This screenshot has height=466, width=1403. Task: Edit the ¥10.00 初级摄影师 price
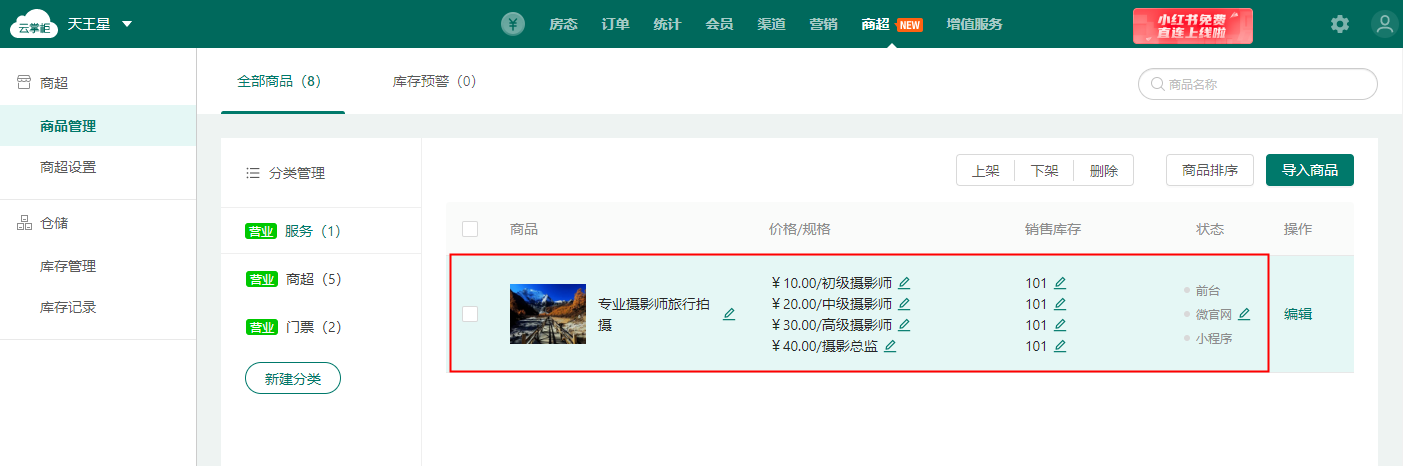click(x=904, y=283)
